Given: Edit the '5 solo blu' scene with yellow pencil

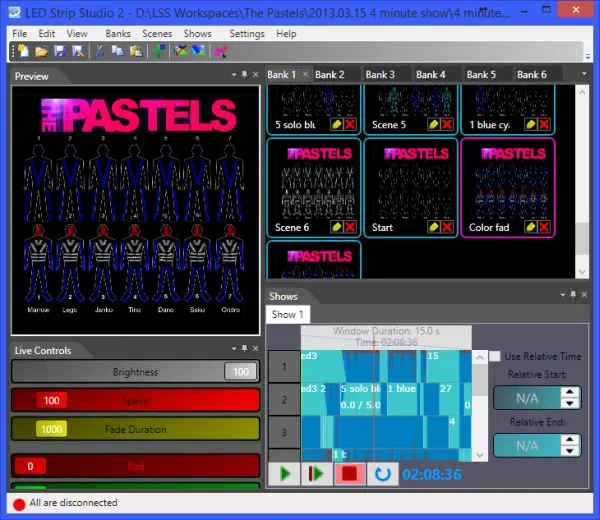Looking at the screenshot, I should tap(337, 124).
